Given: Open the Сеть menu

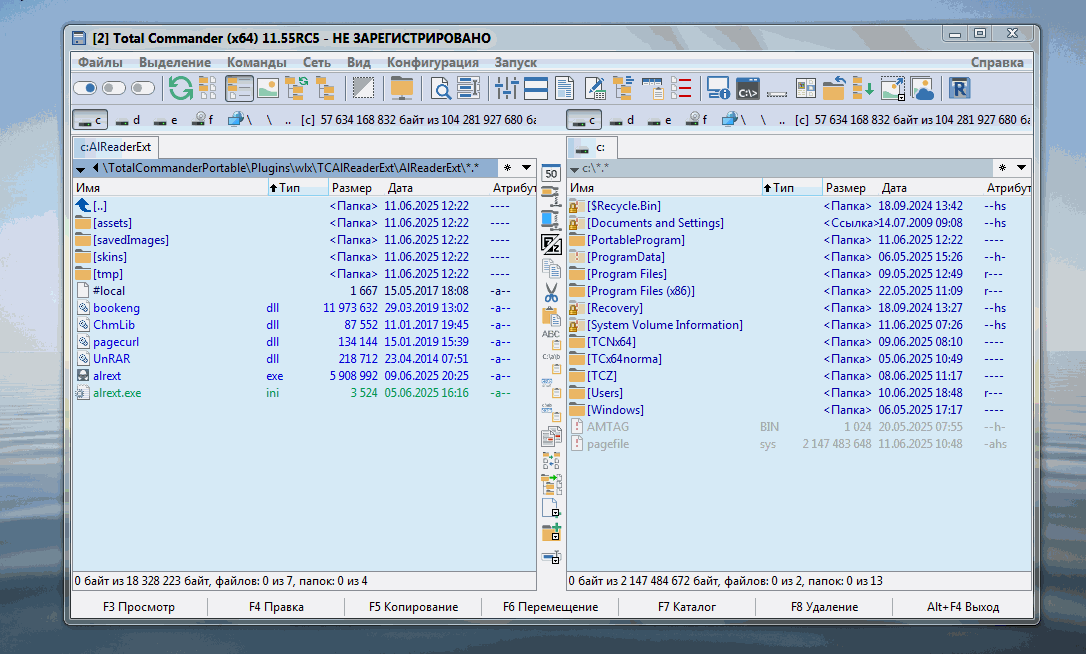Looking at the screenshot, I should 317,62.
